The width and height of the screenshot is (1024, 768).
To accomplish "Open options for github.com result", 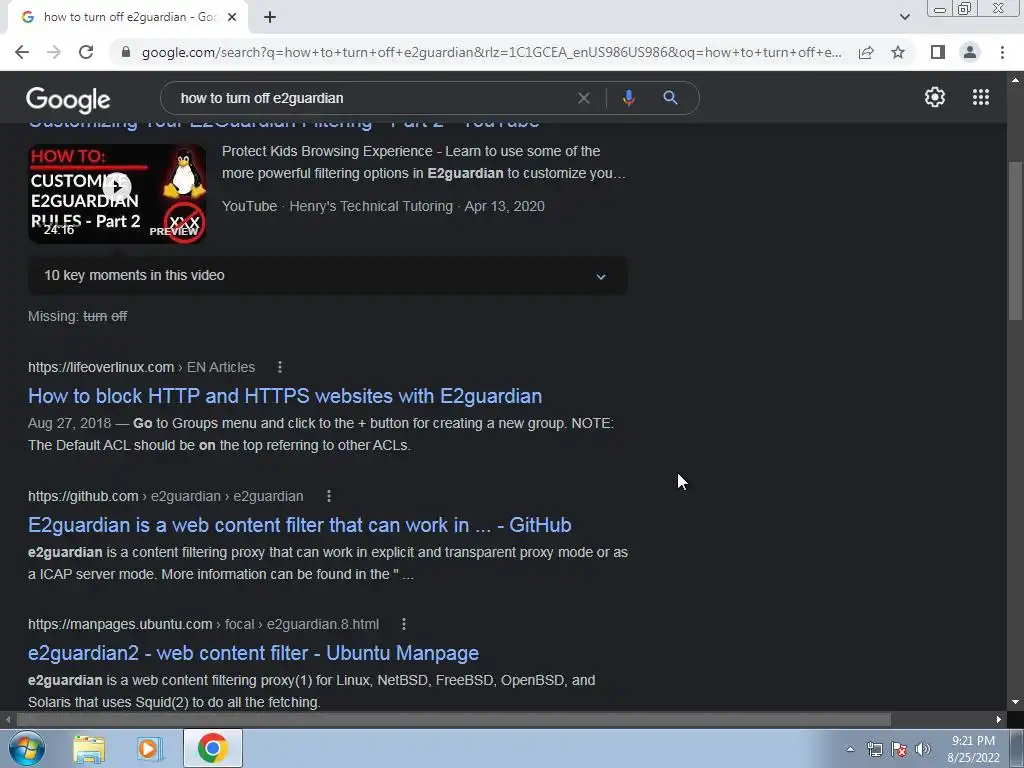I will point(328,496).
